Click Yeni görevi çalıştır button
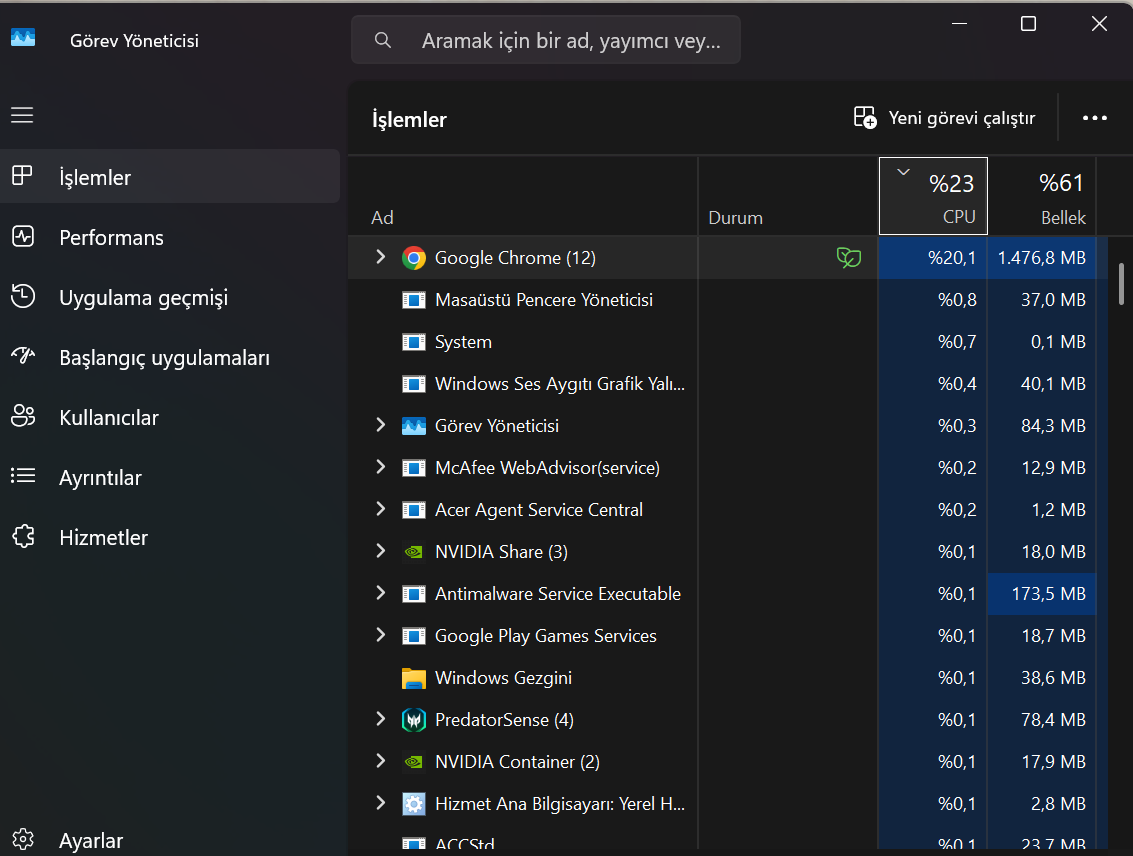 (945, 118)
